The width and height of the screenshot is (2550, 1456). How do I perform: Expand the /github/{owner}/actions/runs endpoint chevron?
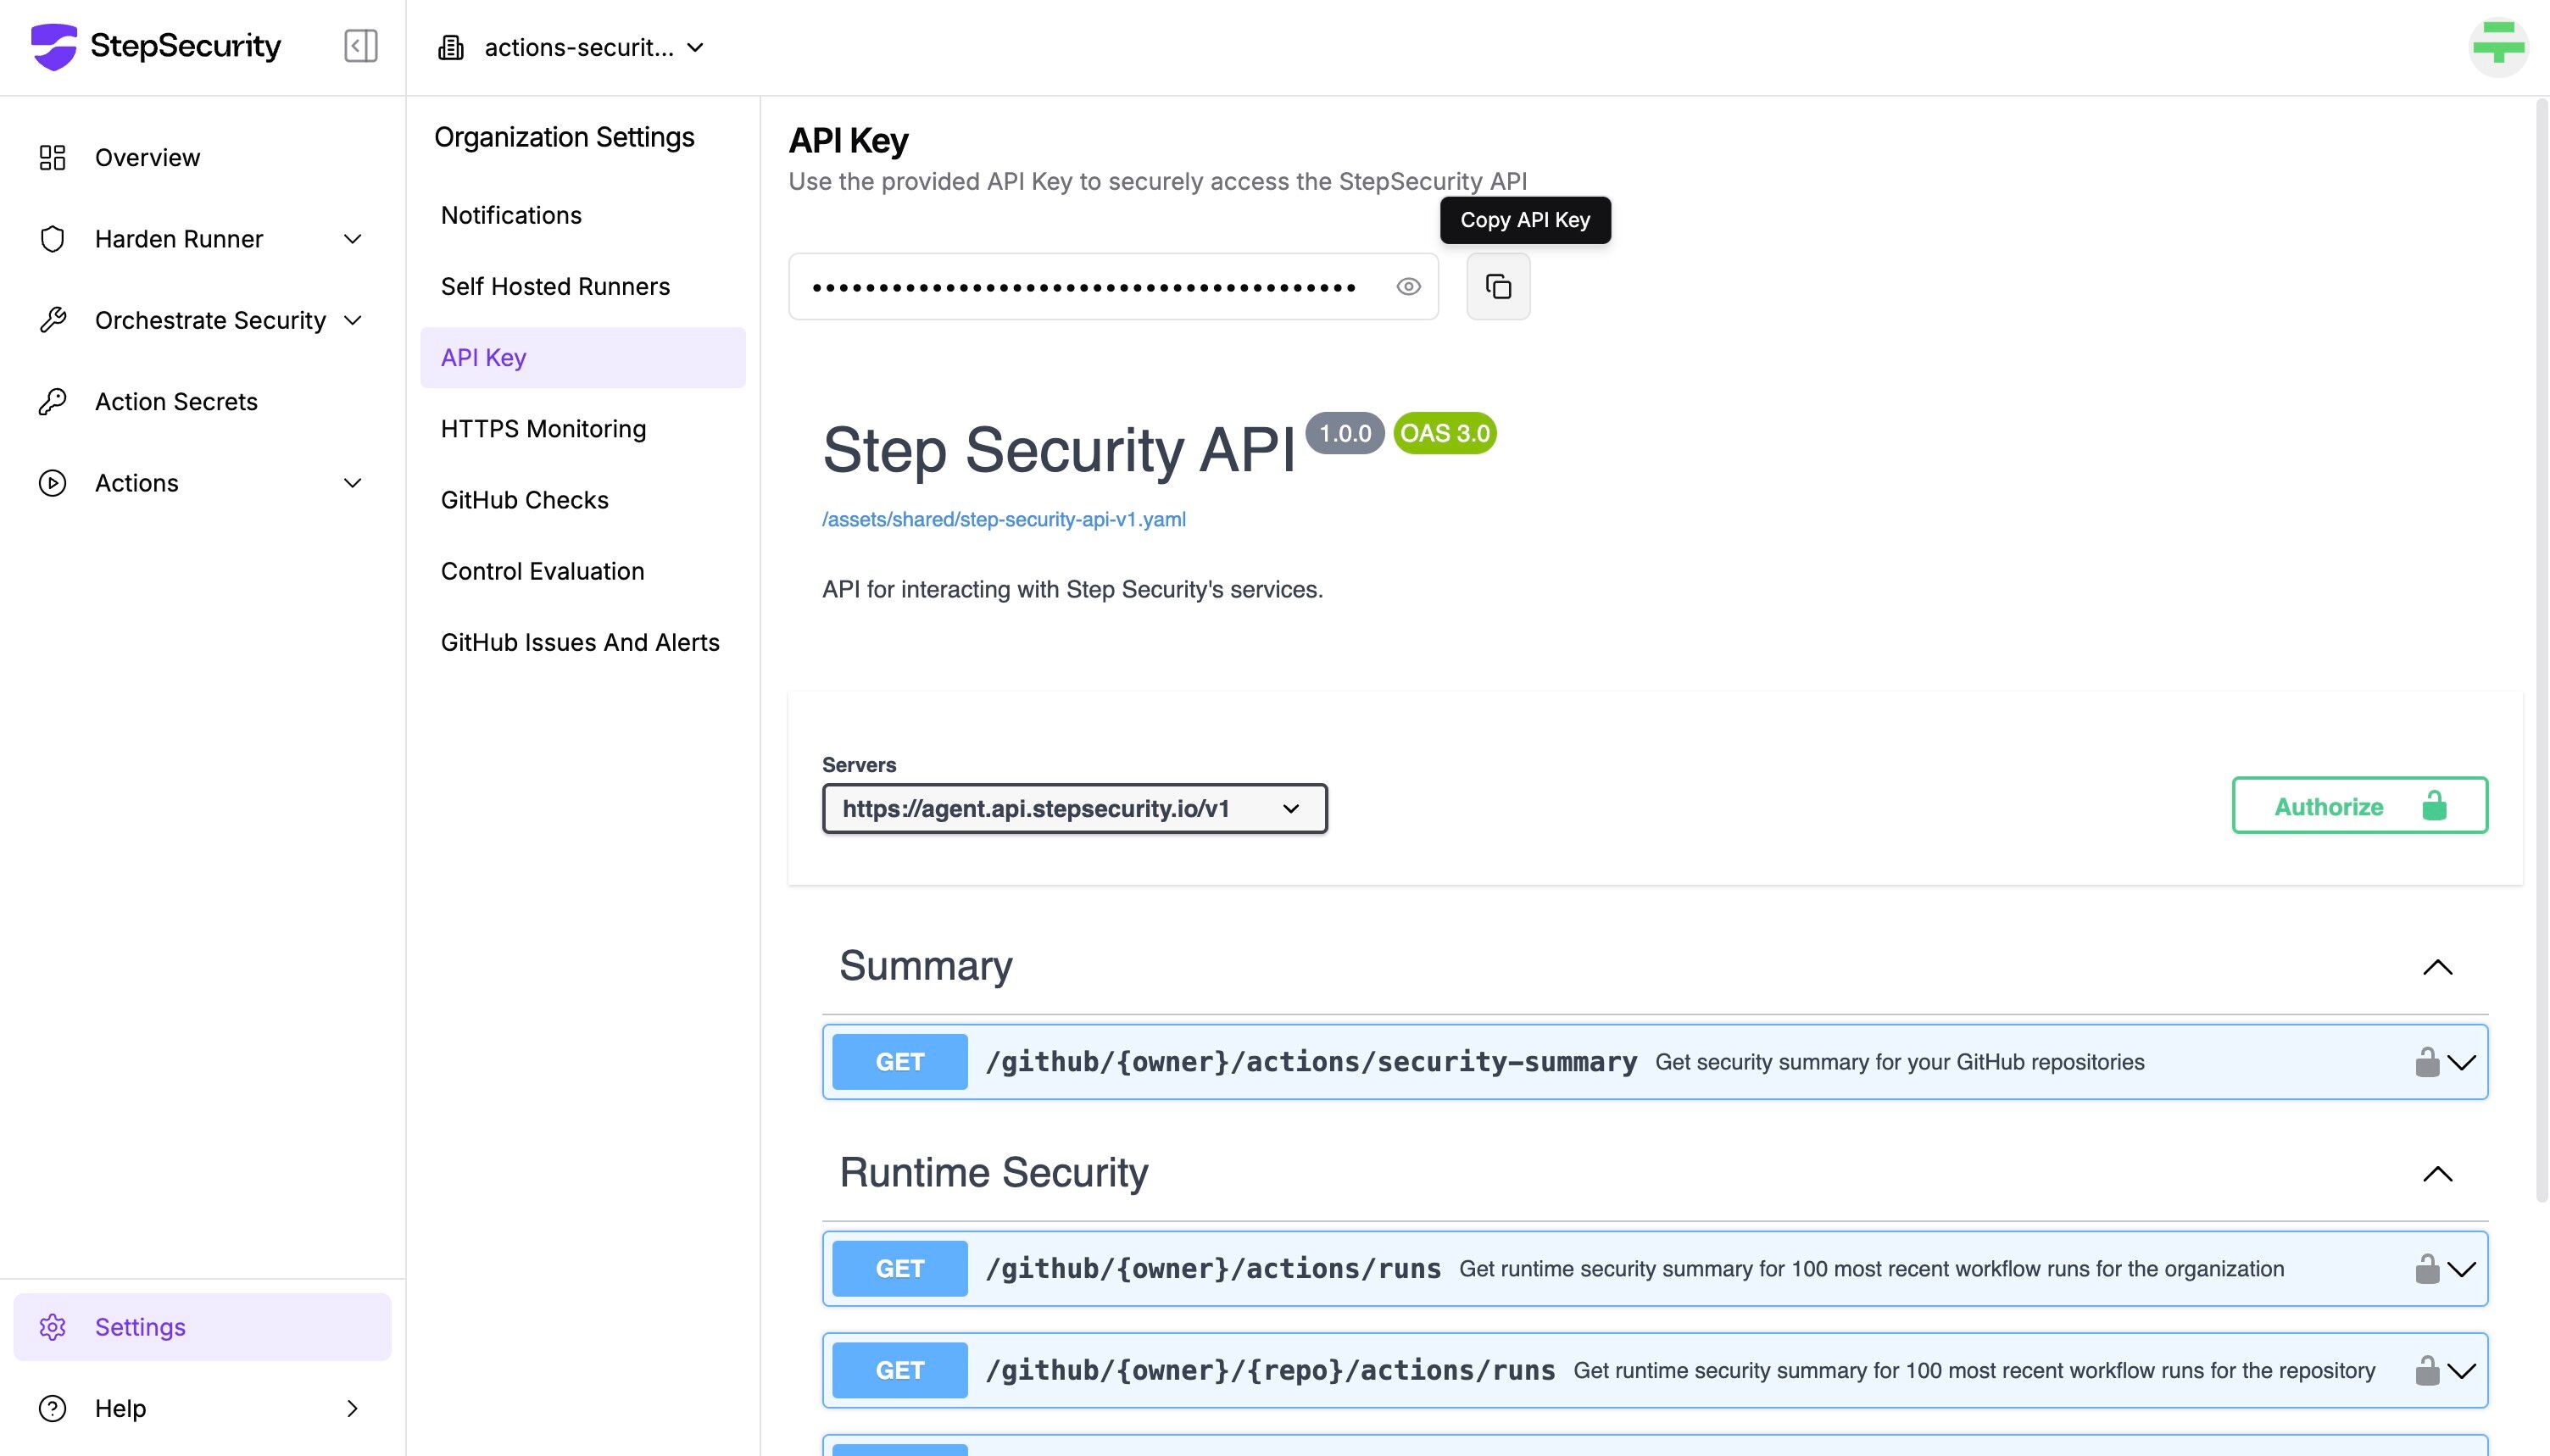coord(2462,1269)
